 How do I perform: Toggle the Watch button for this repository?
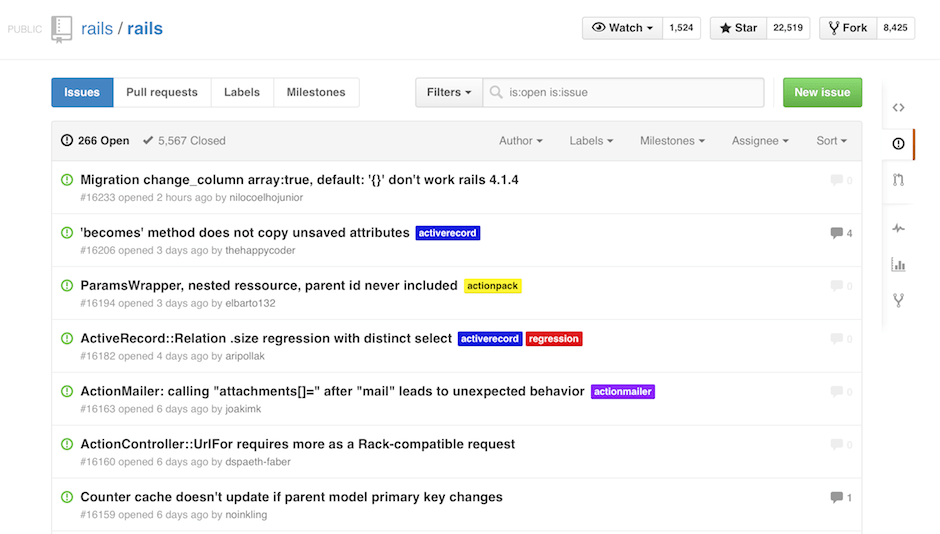pos(624,28)
